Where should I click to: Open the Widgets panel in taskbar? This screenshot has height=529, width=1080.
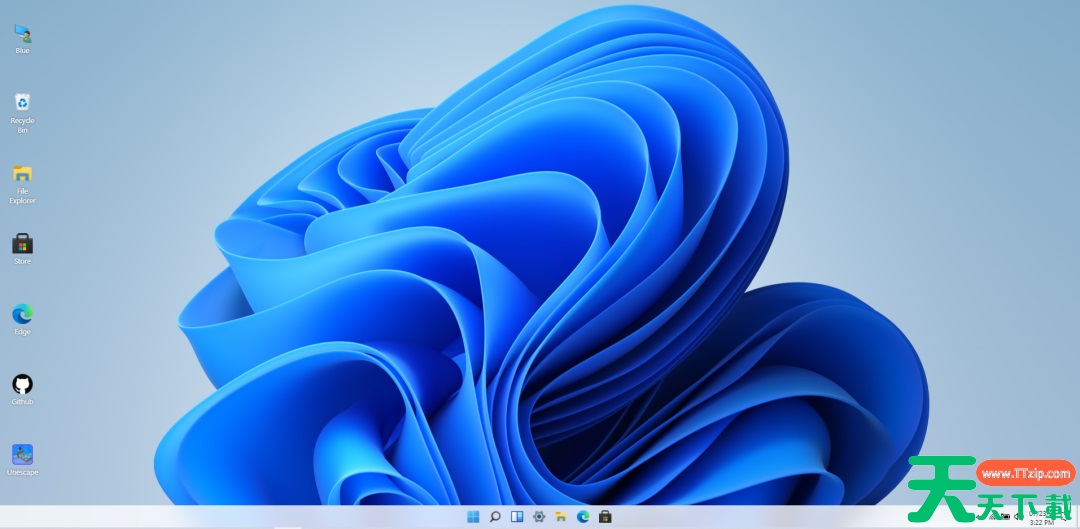click(x=517, y=517)
